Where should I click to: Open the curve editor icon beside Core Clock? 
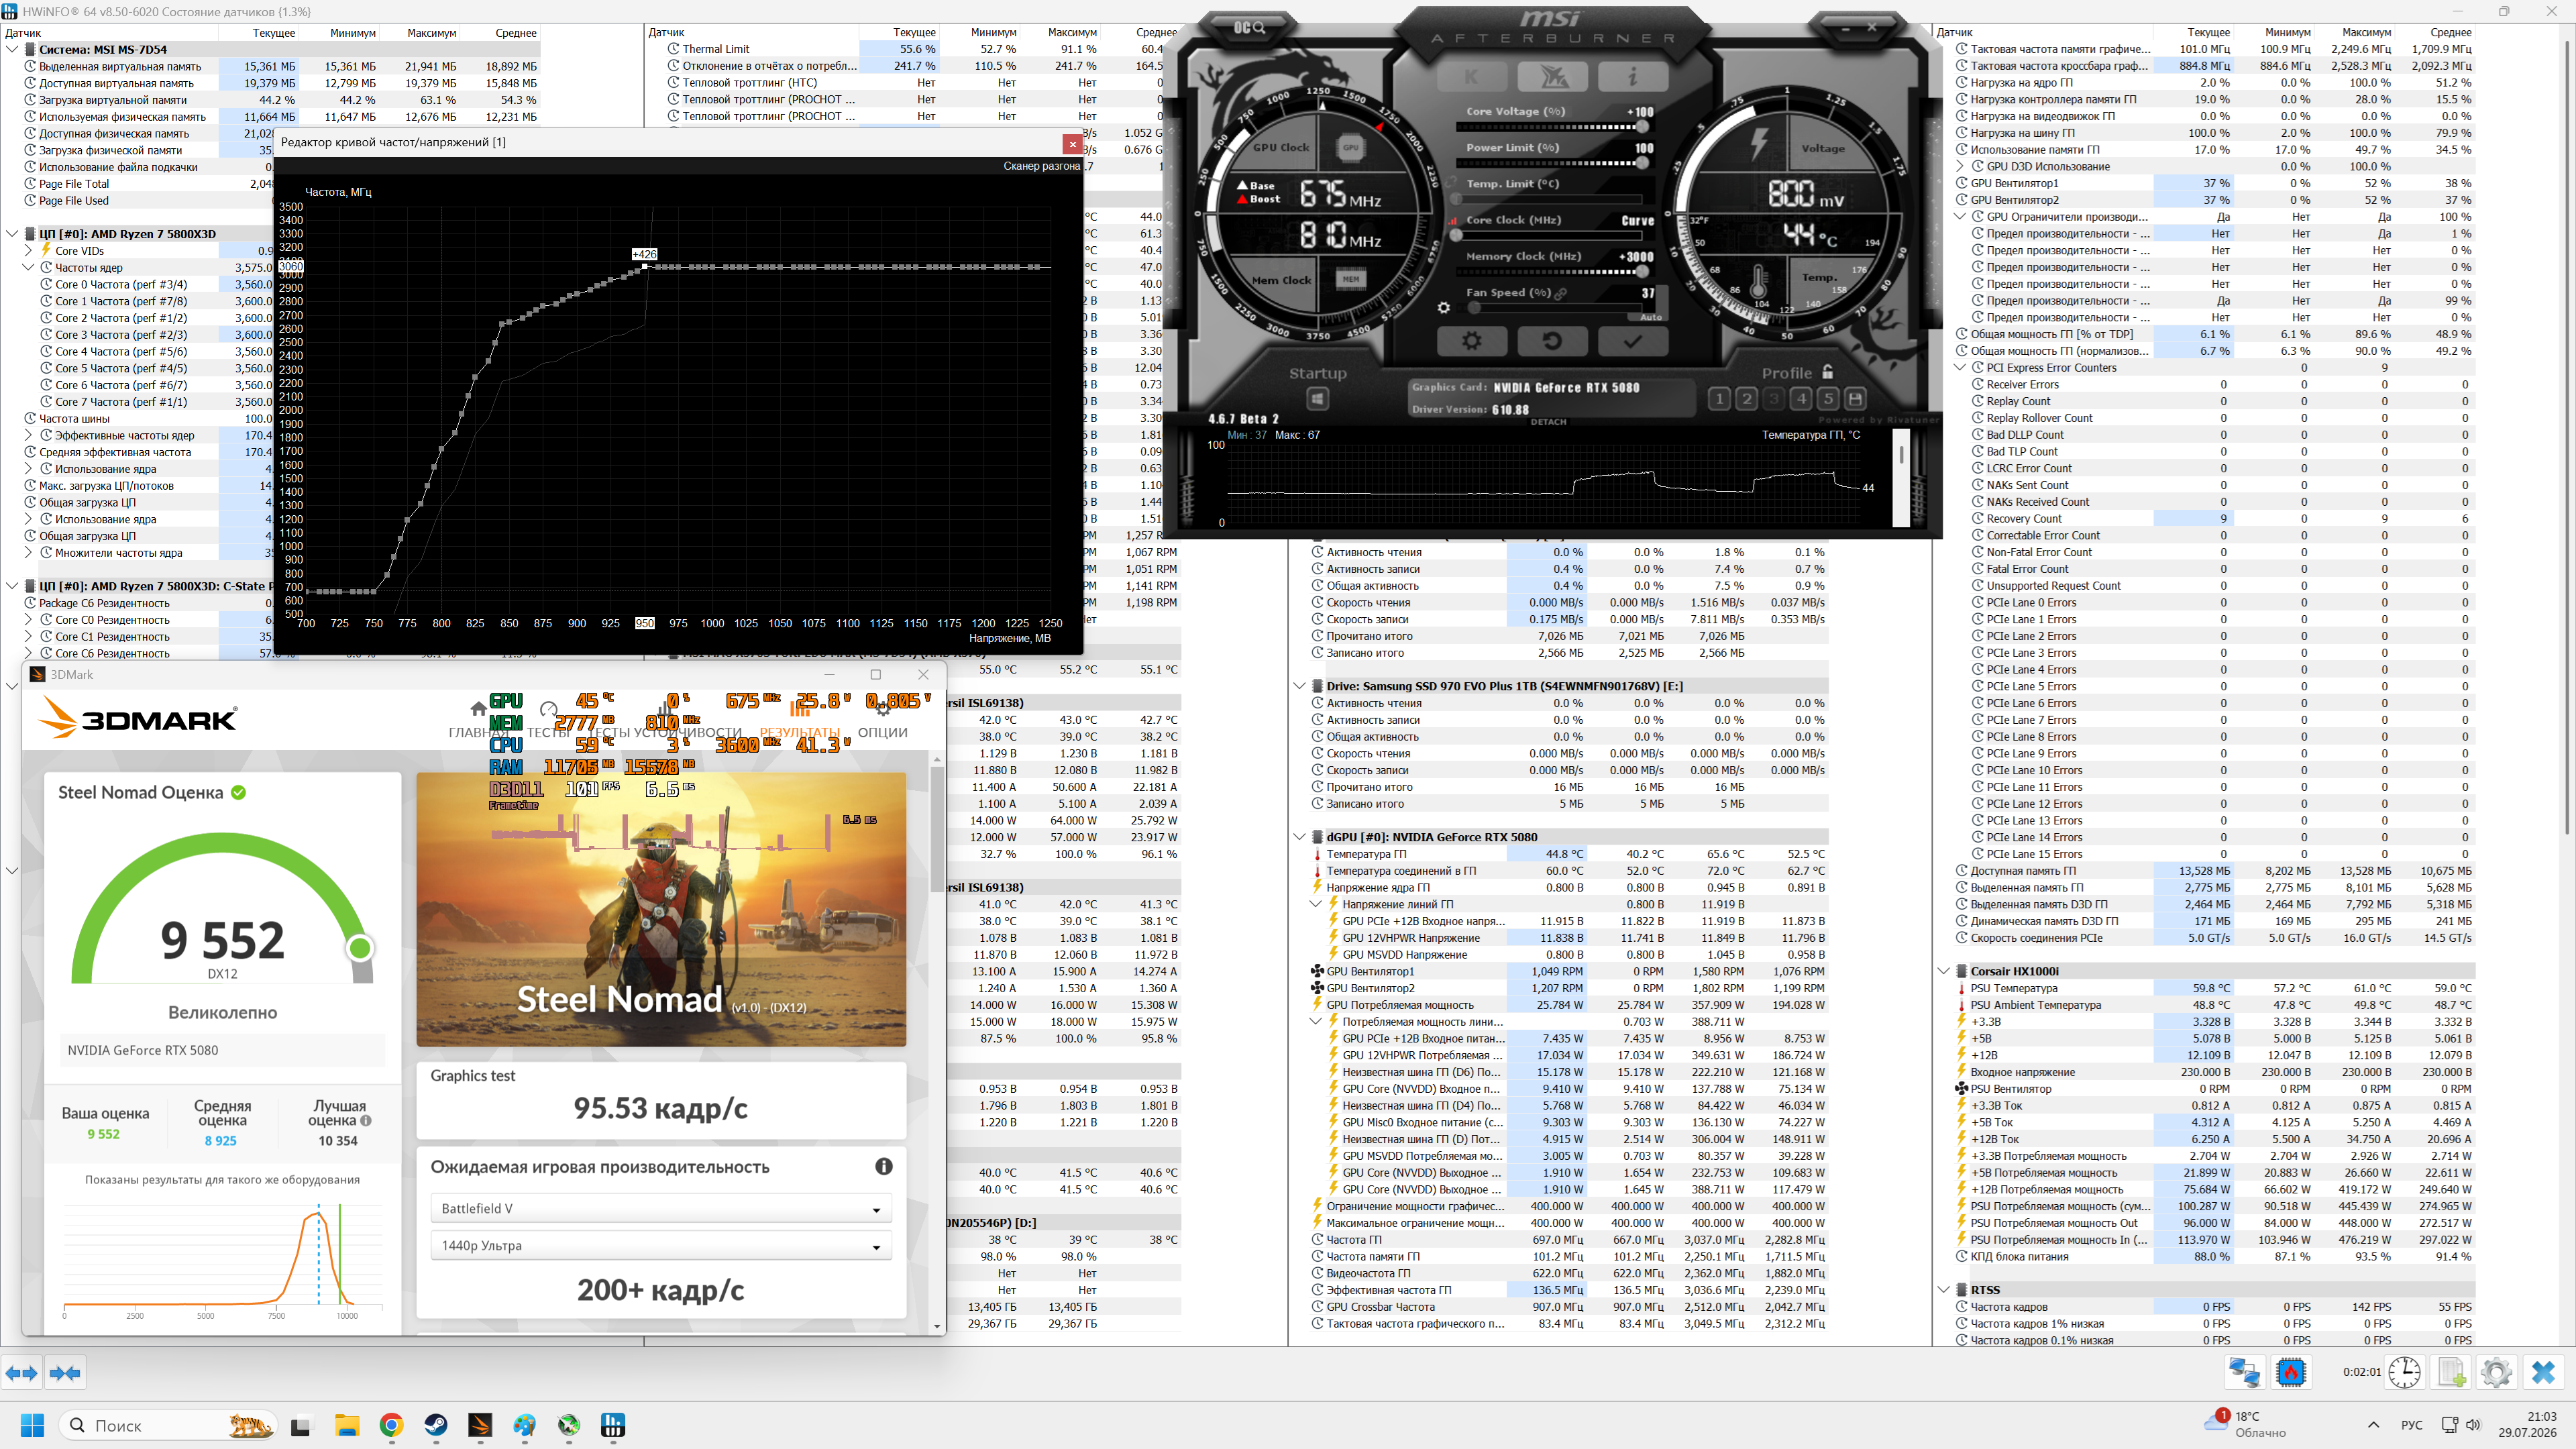[x=1452, y=221]
